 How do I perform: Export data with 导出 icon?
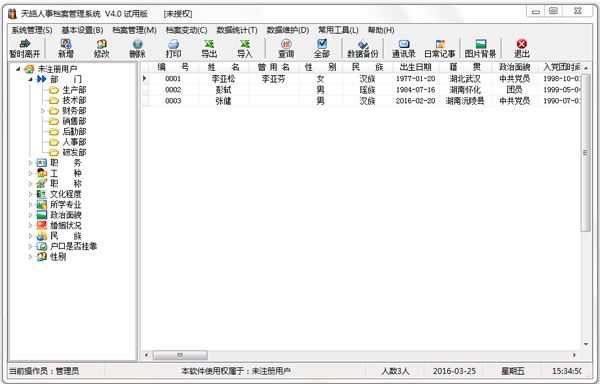point(209,49)
